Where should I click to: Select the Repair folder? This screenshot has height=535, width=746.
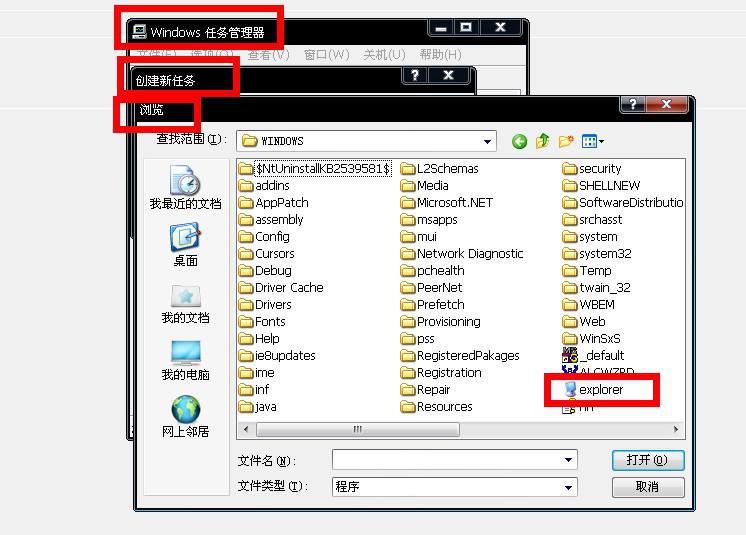[425, 389]
